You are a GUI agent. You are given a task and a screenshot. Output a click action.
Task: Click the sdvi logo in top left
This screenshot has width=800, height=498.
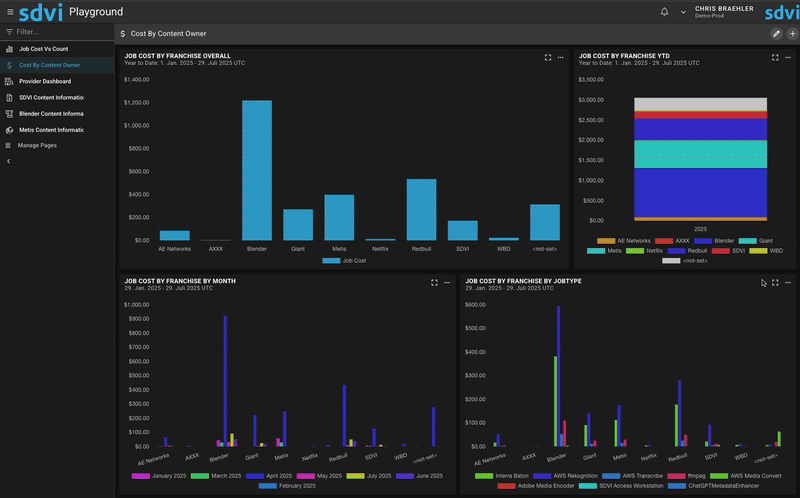tap(41, 12)
